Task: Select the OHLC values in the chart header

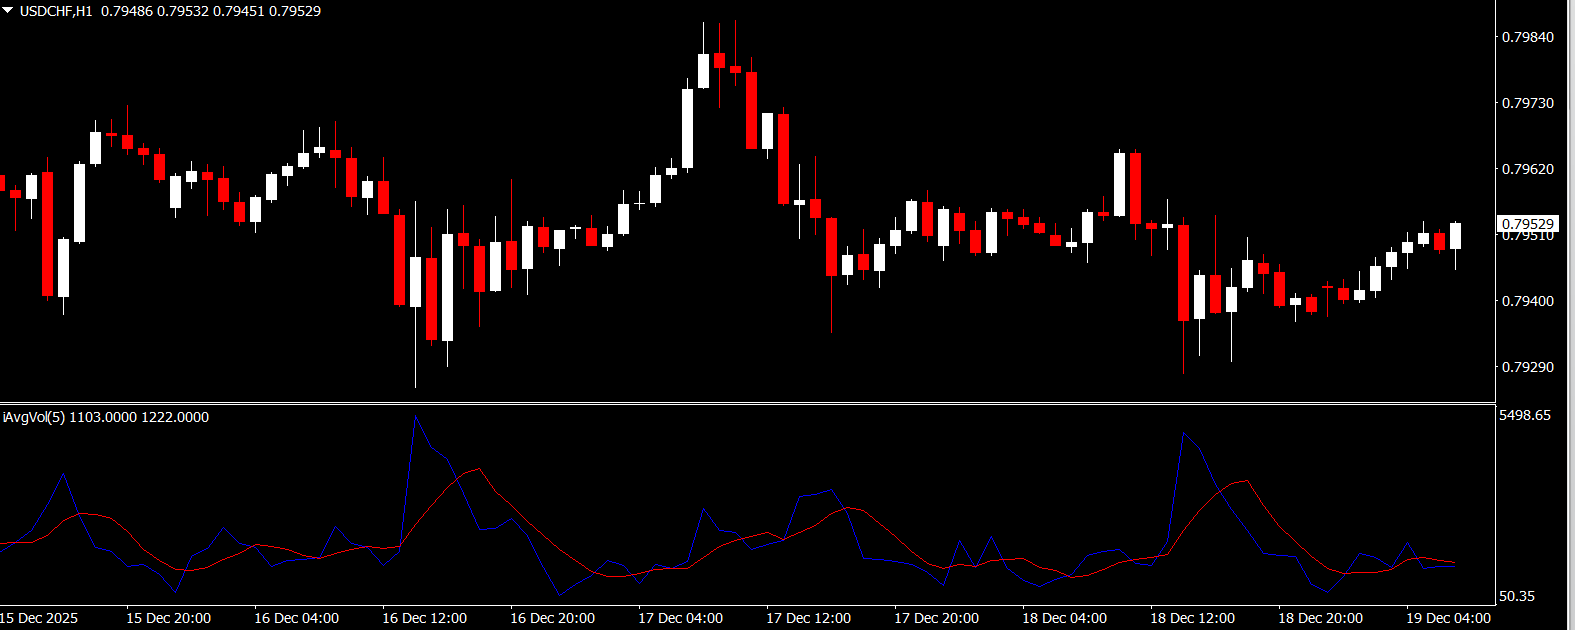Action: click(211, 11)
